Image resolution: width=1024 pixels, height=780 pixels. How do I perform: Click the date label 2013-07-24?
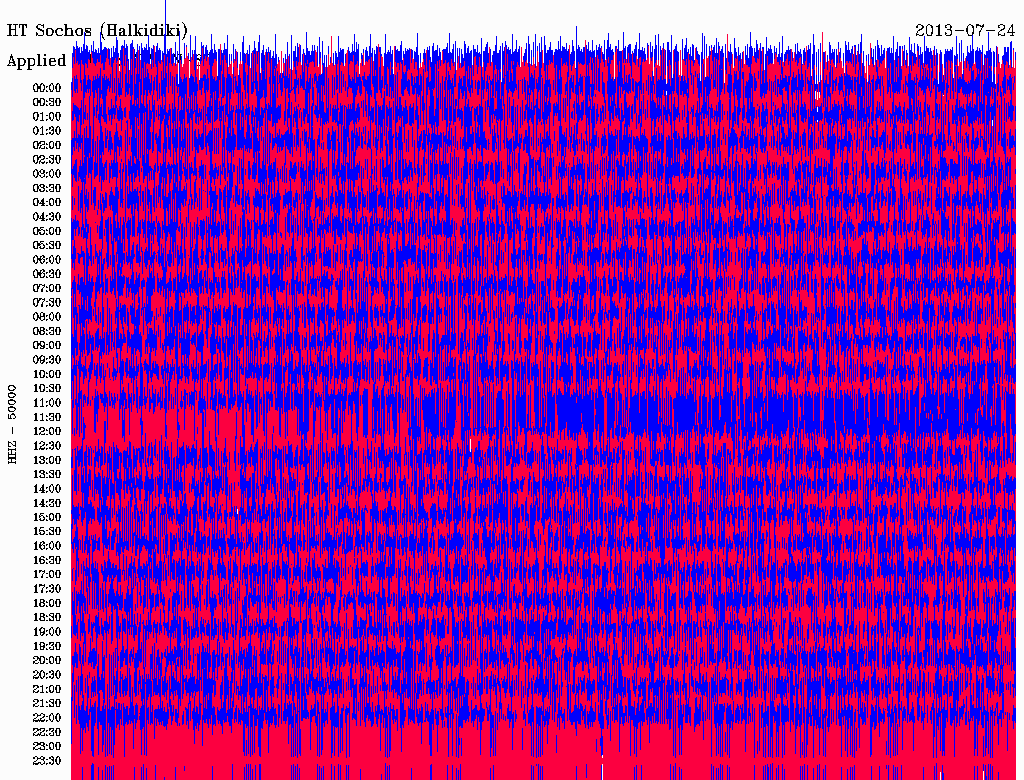tap(965, 31)
